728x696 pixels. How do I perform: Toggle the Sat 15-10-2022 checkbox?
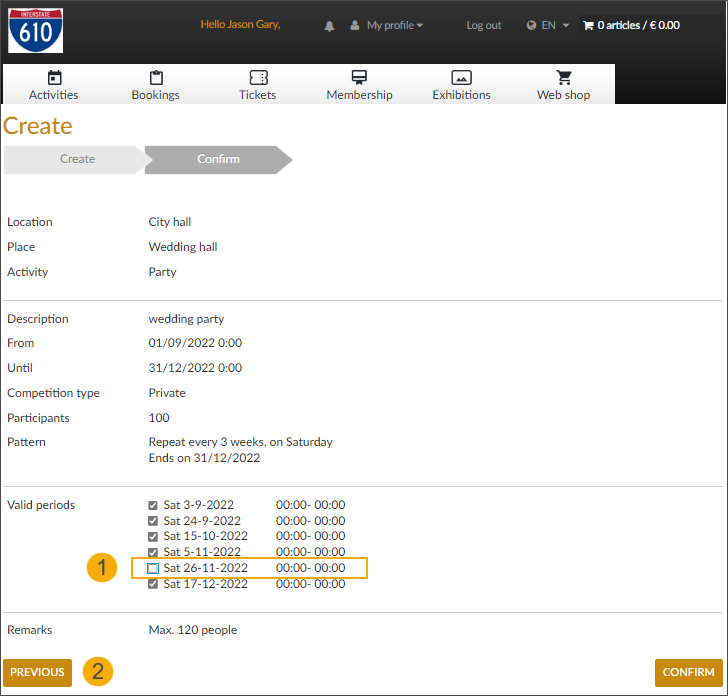tap(153, 536)
